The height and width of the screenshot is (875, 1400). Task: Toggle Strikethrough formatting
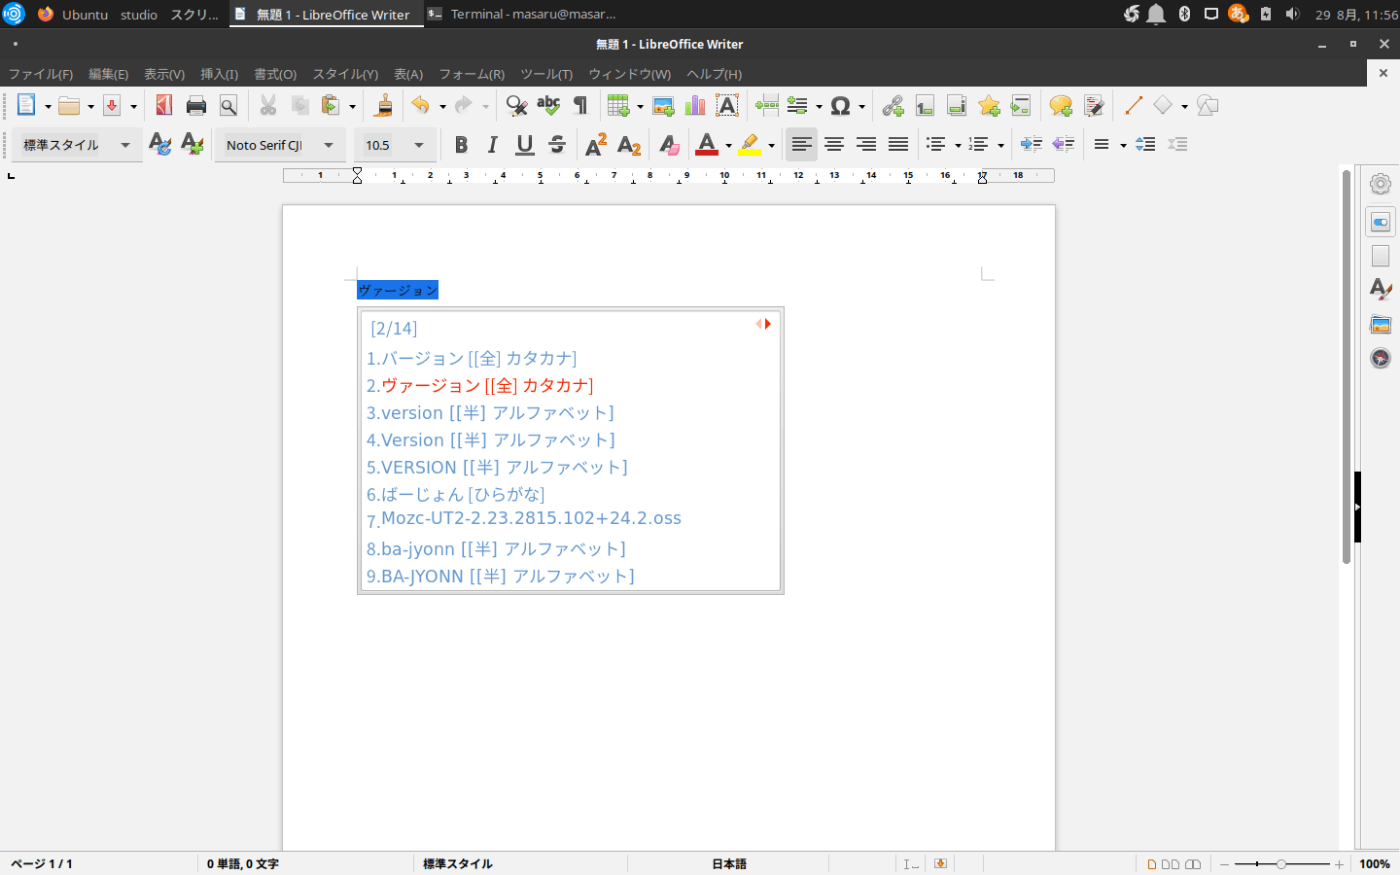557,144
